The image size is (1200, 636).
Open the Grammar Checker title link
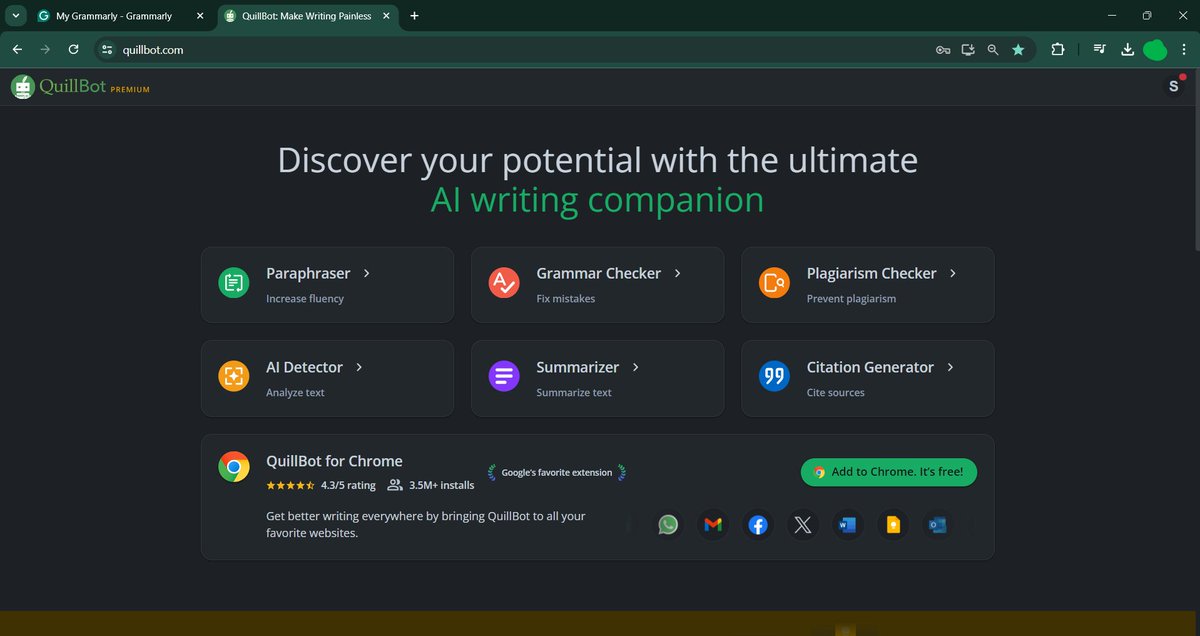(598, 273)
